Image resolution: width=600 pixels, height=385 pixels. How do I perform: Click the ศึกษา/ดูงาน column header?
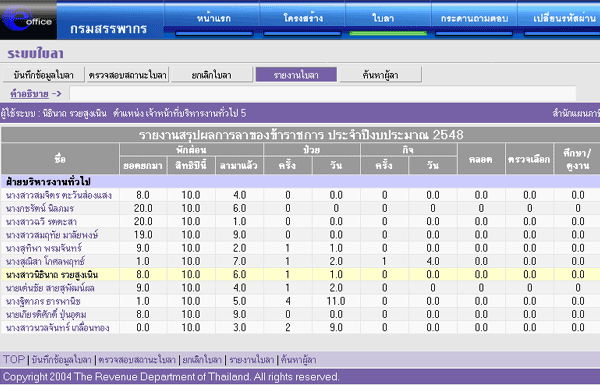click(x=577, y=159)
